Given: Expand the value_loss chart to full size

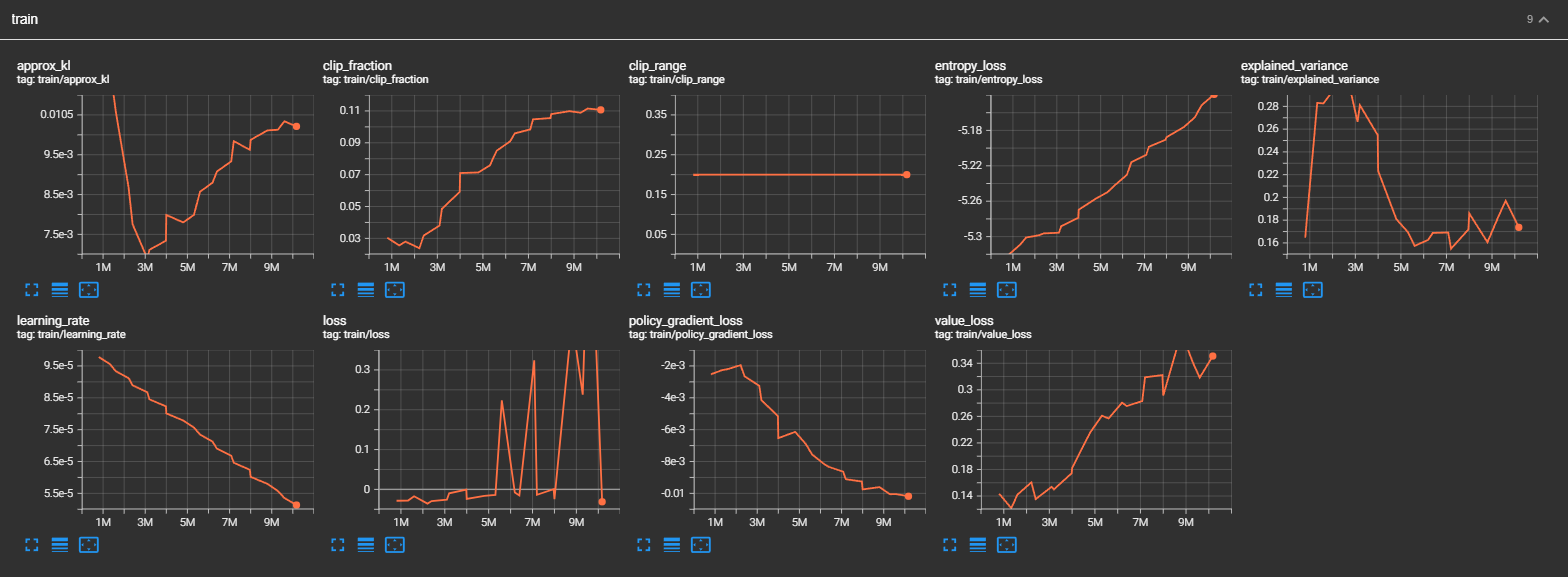Looking at the screenshot, I should (950, 545).
